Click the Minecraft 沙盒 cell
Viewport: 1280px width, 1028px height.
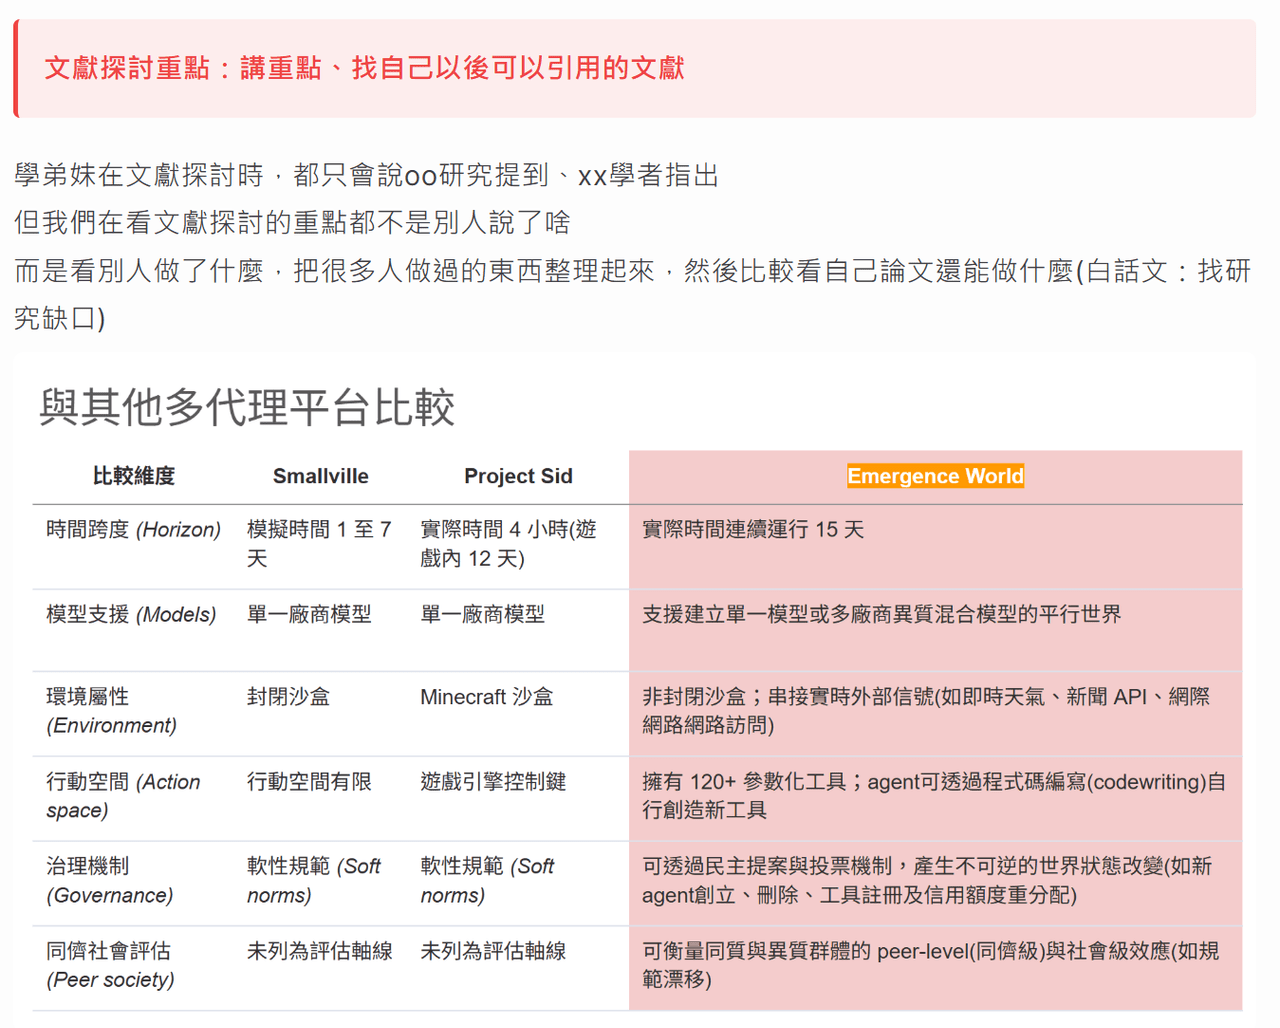(x=486, y=697)
